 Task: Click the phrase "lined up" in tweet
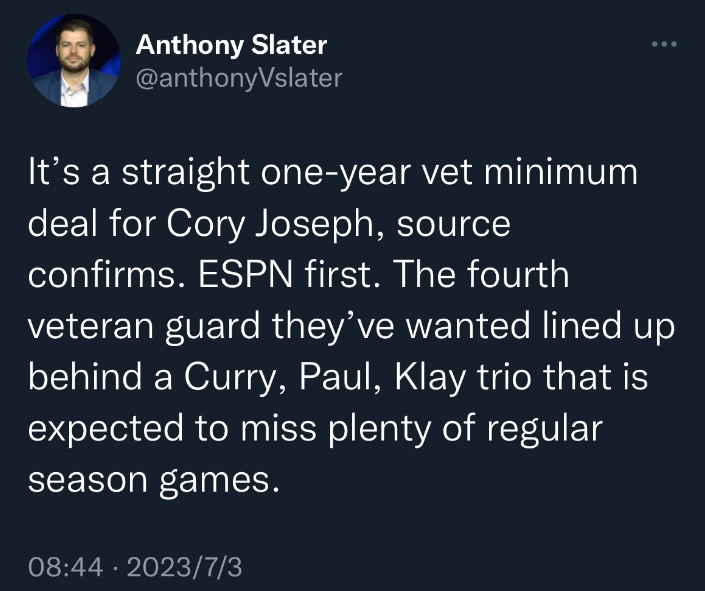[609, 327]
